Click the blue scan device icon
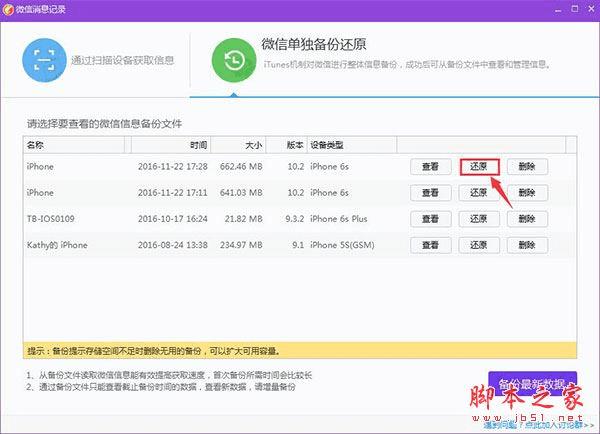The image size is (600, 434). (44, 60)
